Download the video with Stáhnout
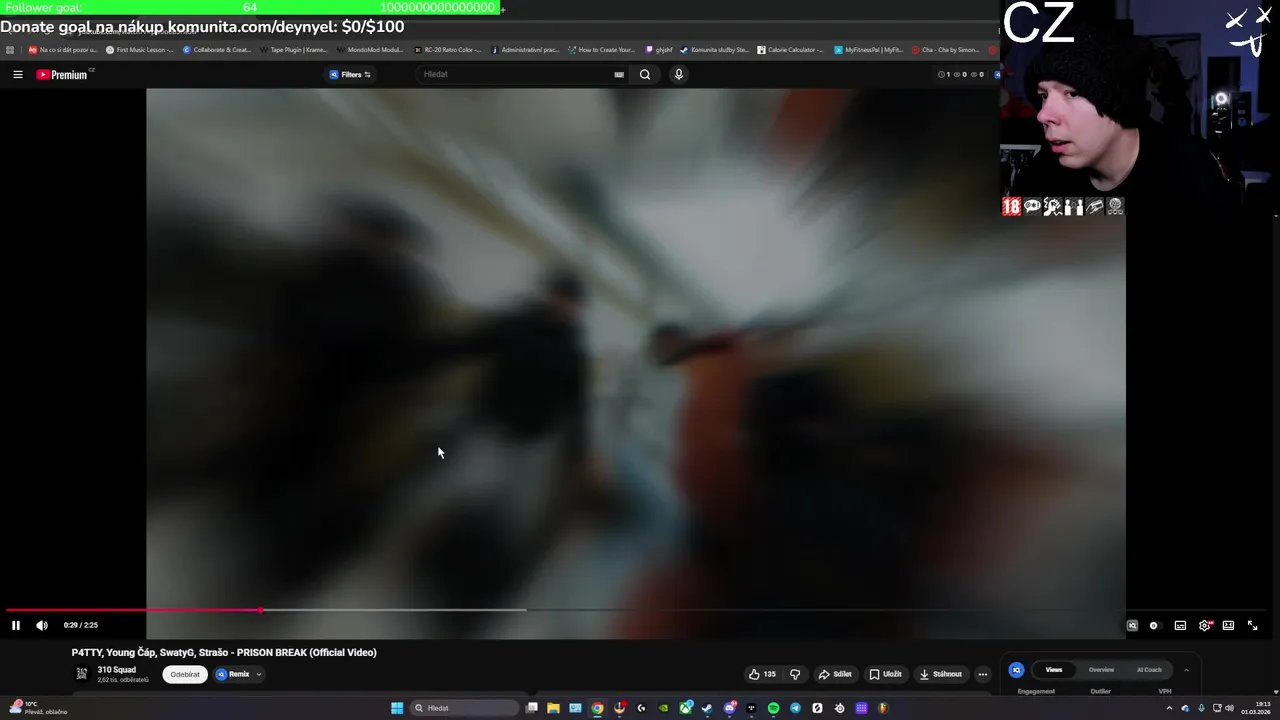The height and width of the screenshot is (720, 1280). 940,674
